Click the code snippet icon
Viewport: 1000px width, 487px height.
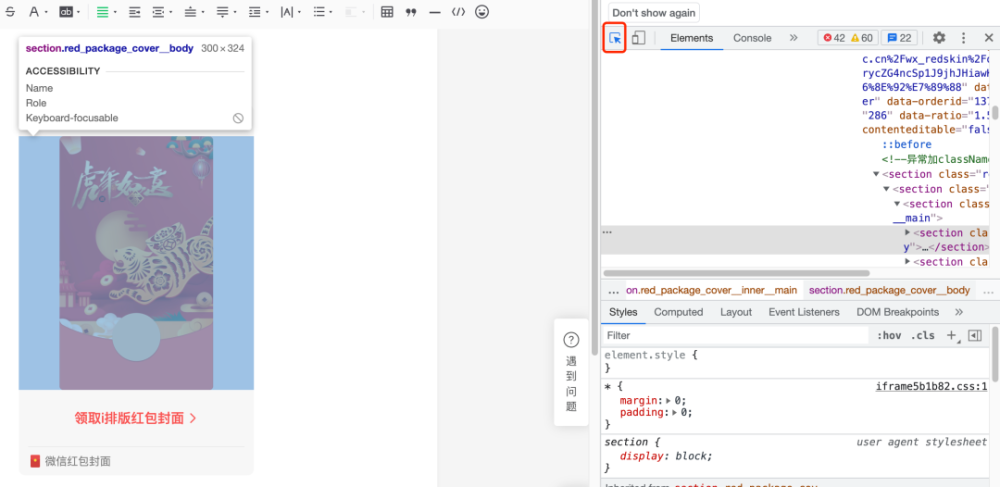click(x=458, y=12)
